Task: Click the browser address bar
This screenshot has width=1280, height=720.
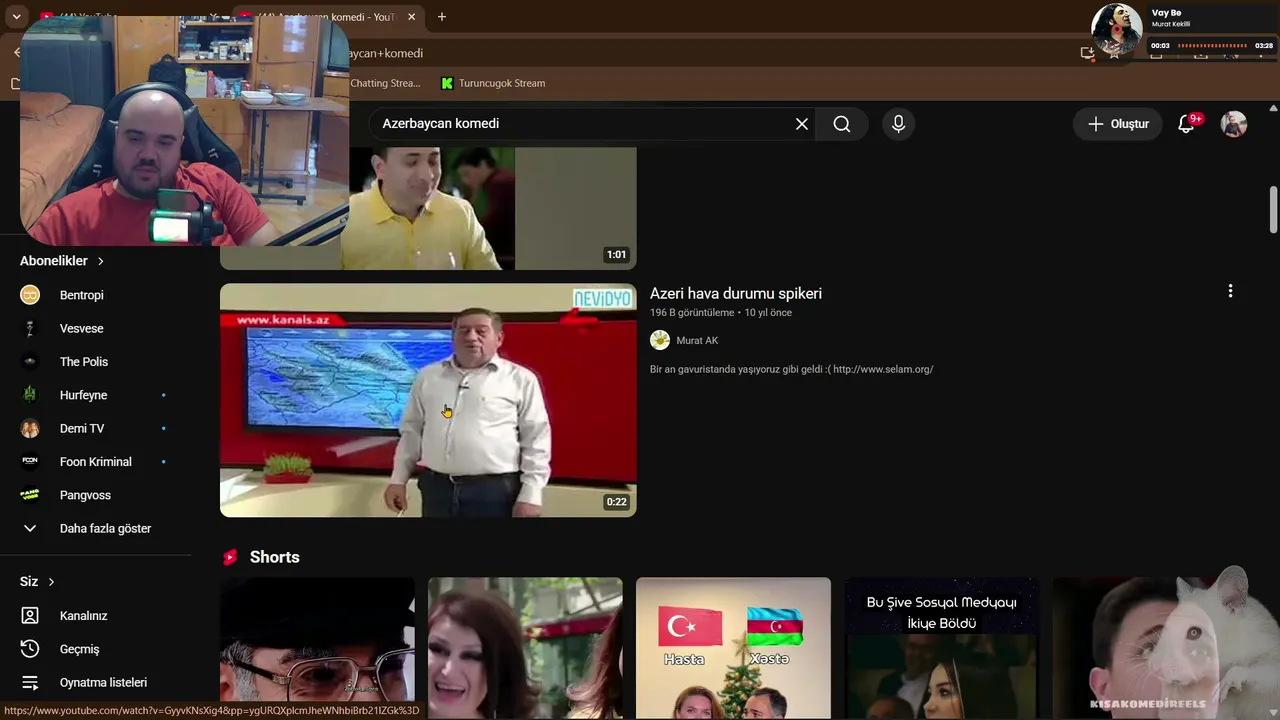Action: click(x=700, y=53)
